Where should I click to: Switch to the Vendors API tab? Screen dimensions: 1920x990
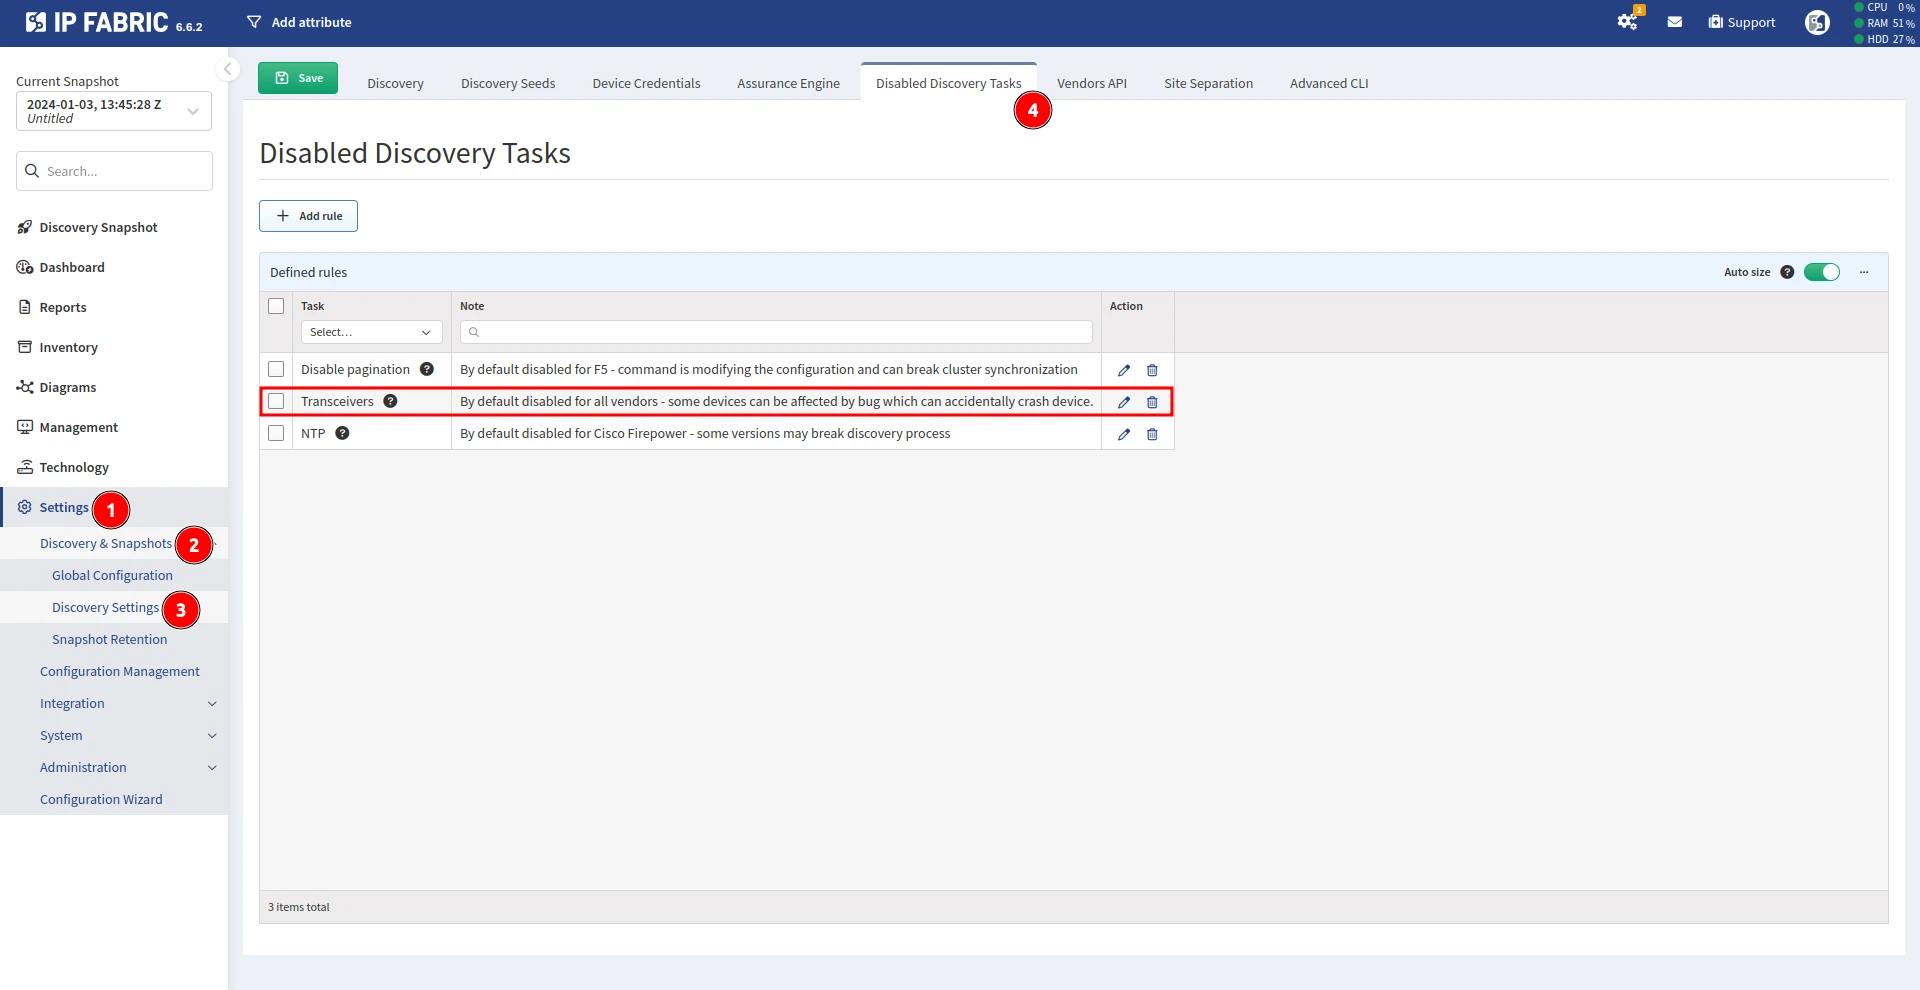click(1091, 83)
